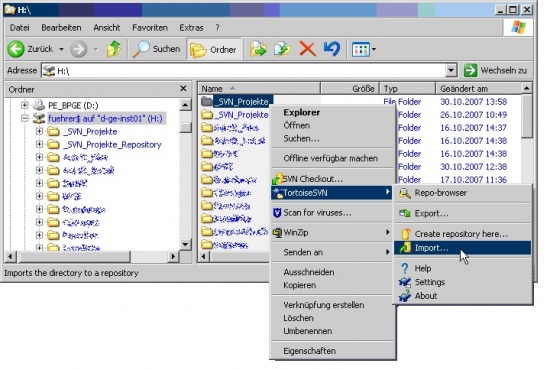Expand the PE_BPGE (D:) drive node
This screenshot has height=370, width=550.
pyautogui.click(x=24, y=105)
